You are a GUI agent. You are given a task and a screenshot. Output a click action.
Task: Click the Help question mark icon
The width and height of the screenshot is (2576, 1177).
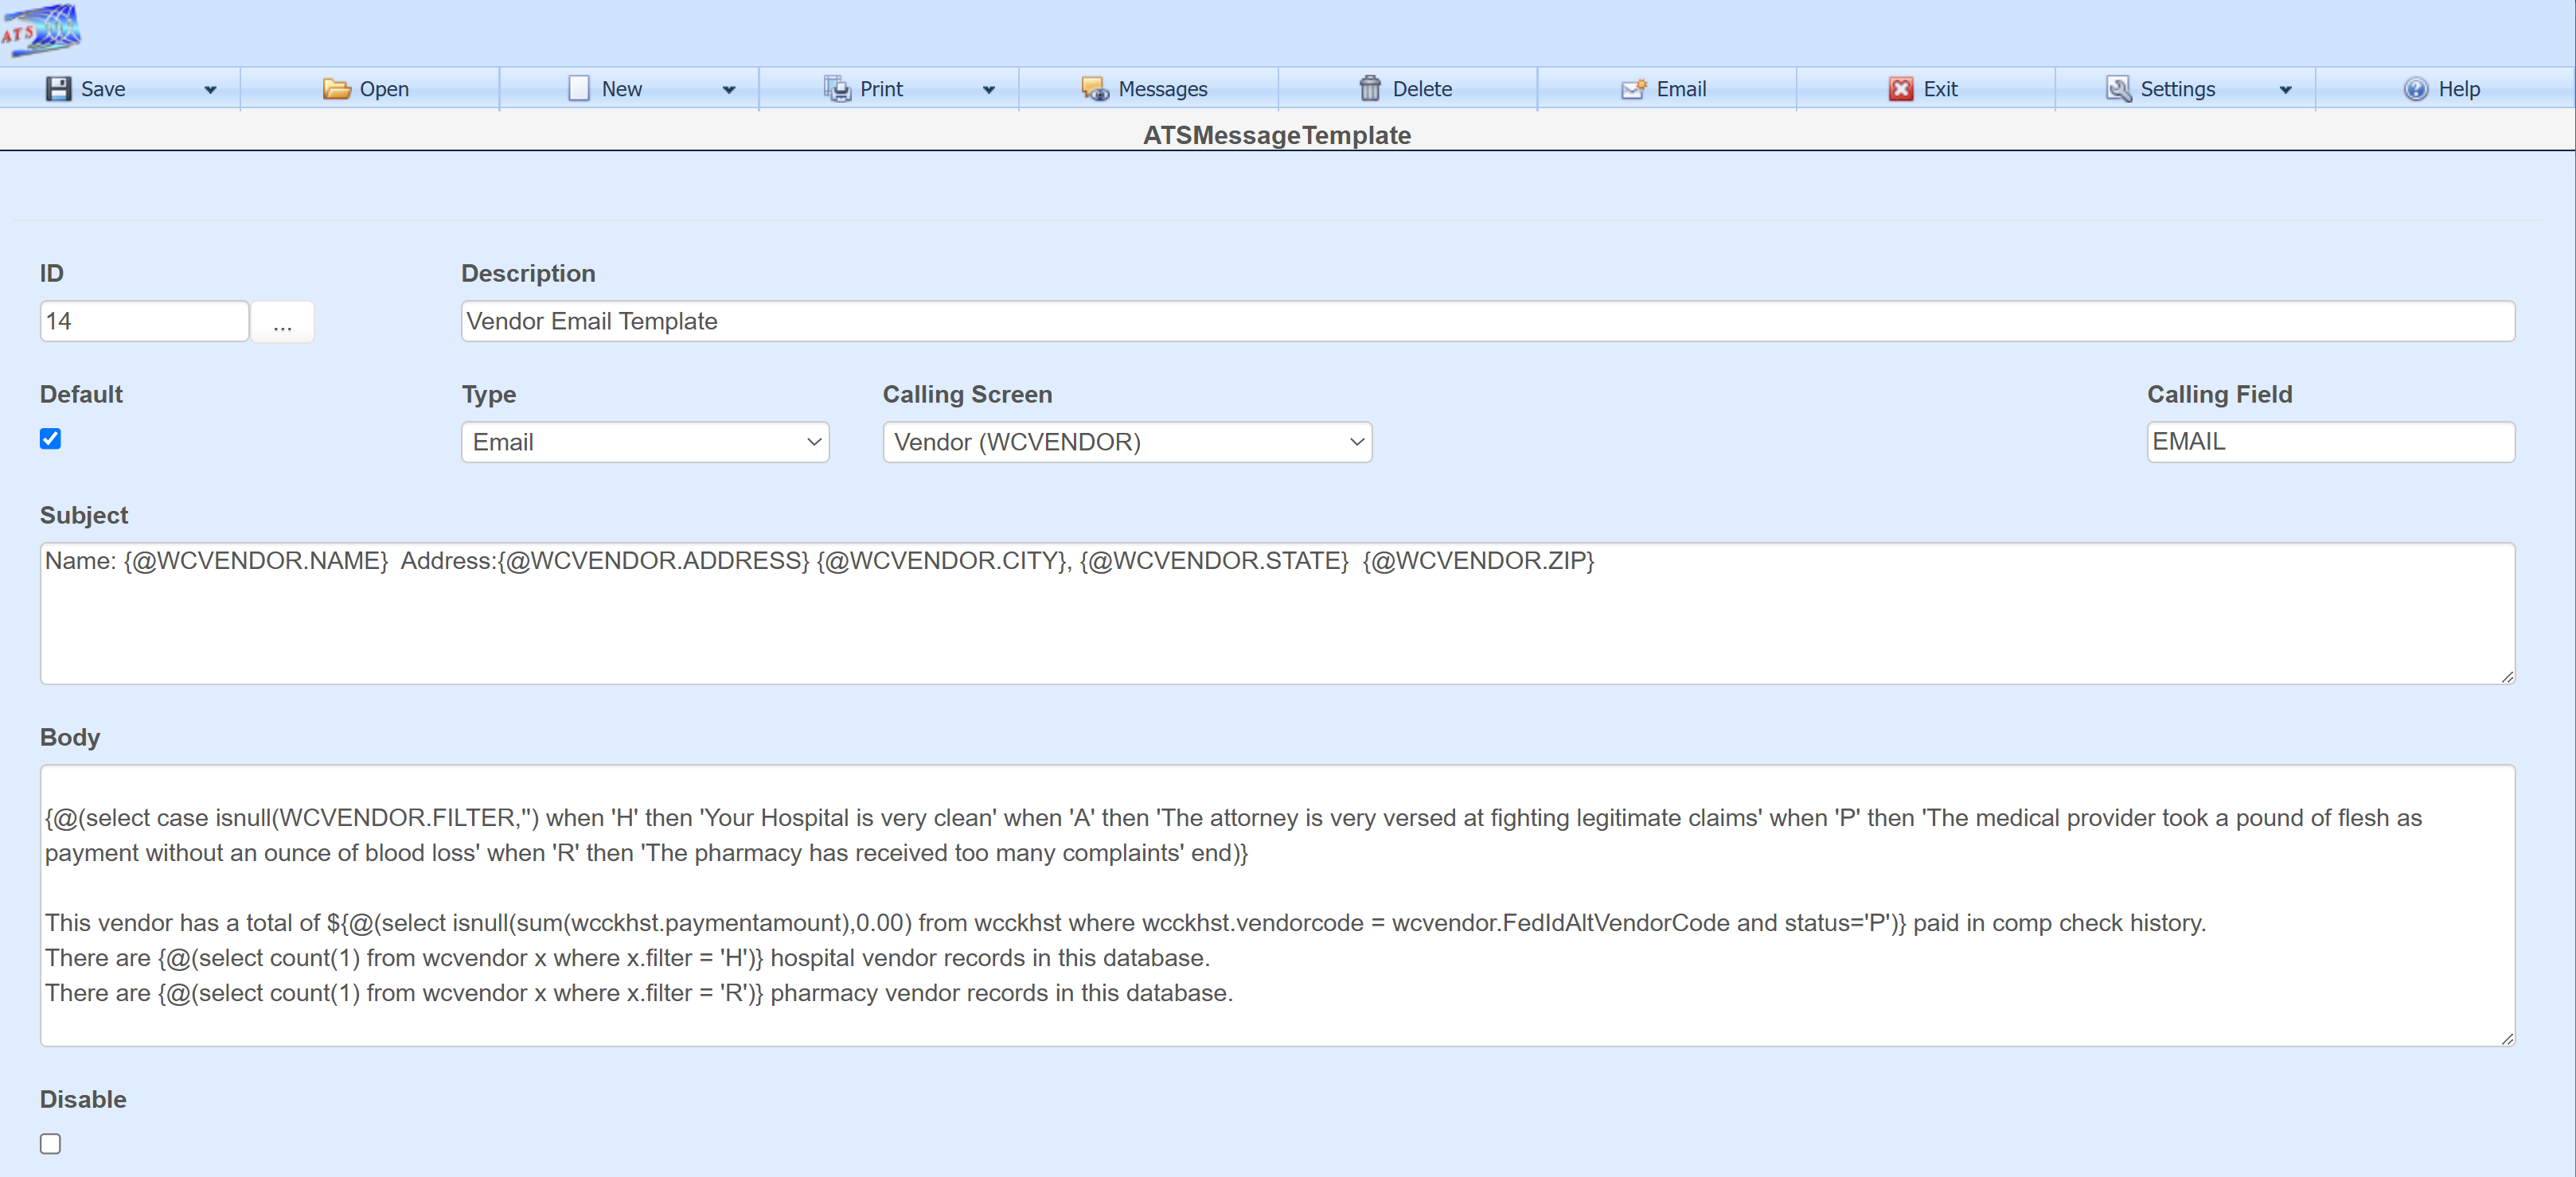2415,89
